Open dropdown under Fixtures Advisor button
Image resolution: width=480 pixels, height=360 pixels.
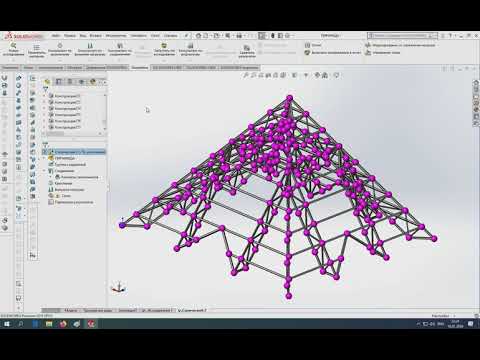click(60, 60)
